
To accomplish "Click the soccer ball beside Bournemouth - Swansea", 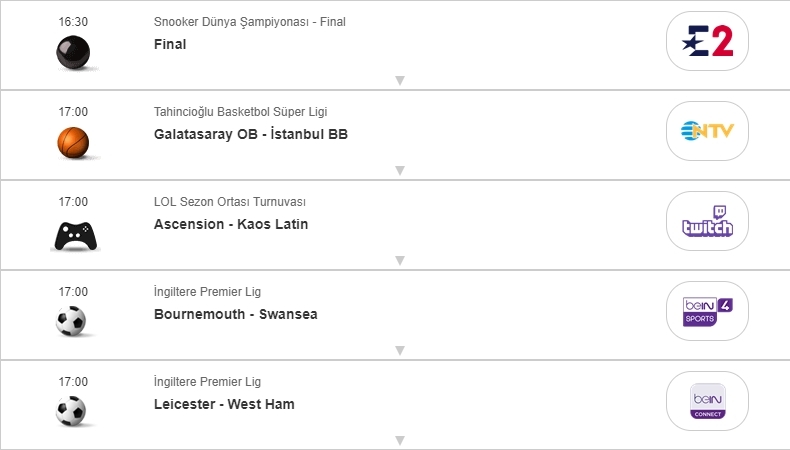I will [x=72, y=321].
